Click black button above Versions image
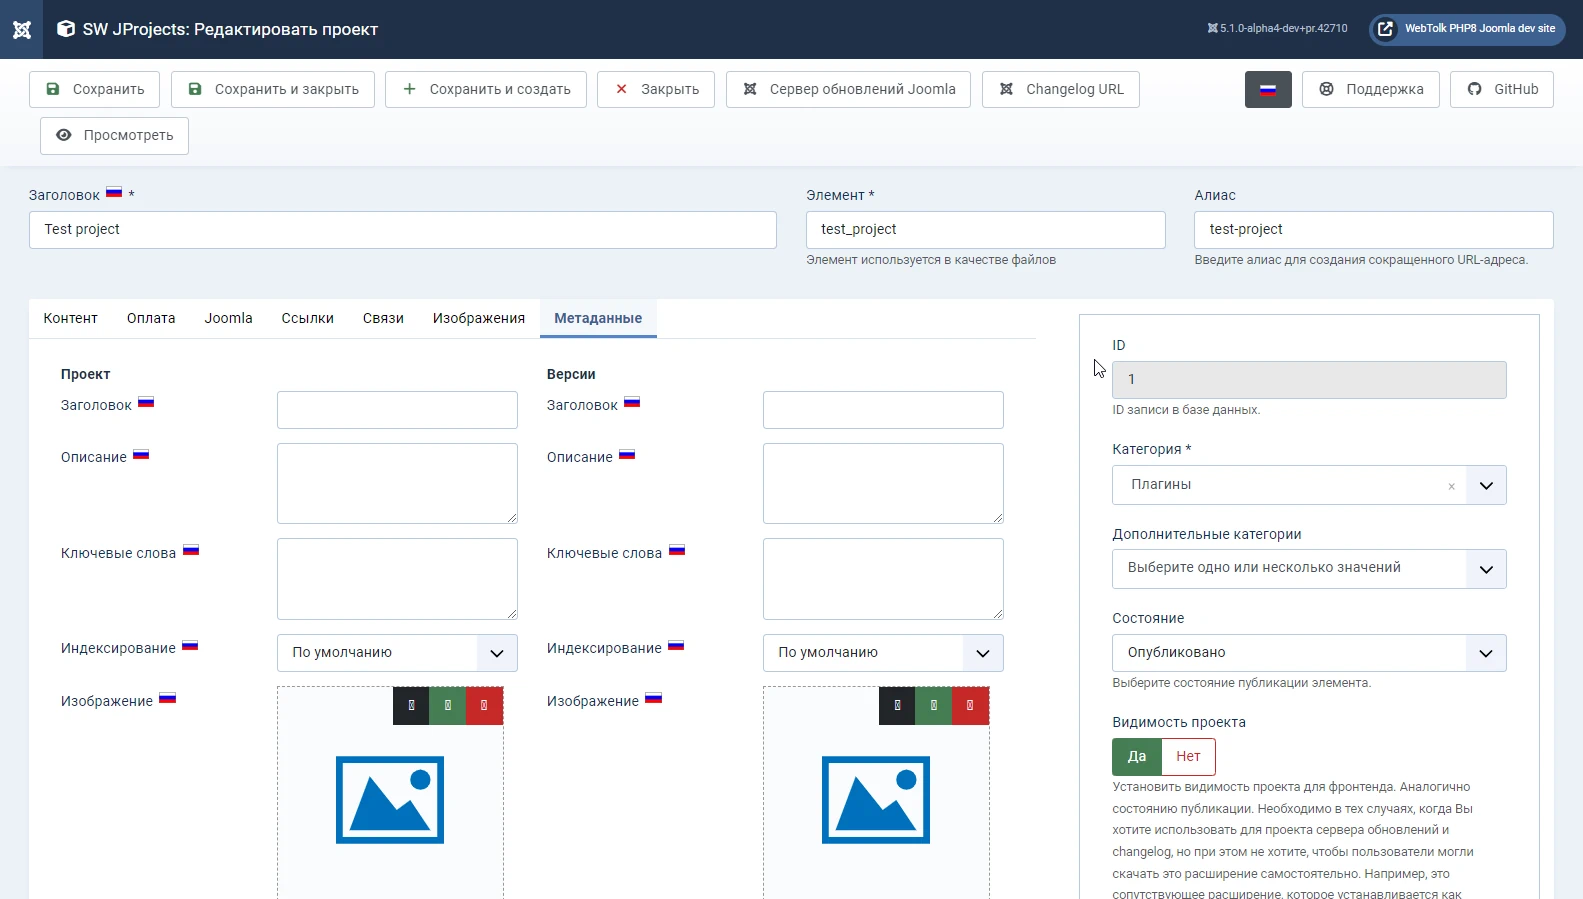Image resolution: width=1583 pixels, height=899 pixels. 897,705
